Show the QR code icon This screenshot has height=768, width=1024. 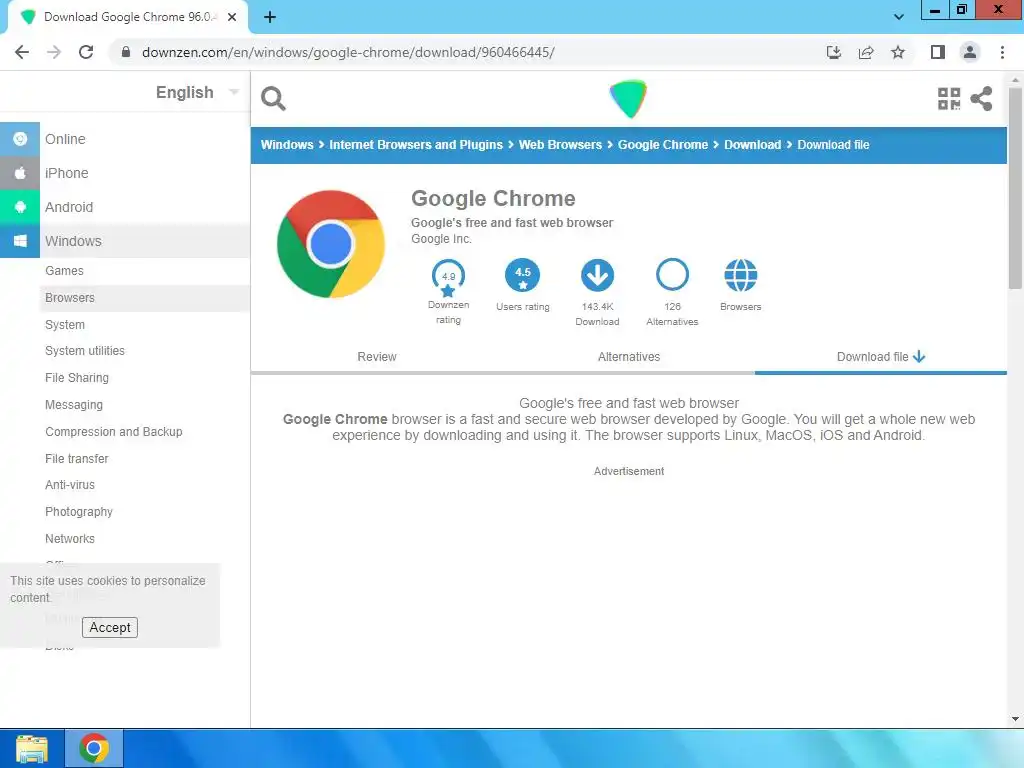(949, 99)
